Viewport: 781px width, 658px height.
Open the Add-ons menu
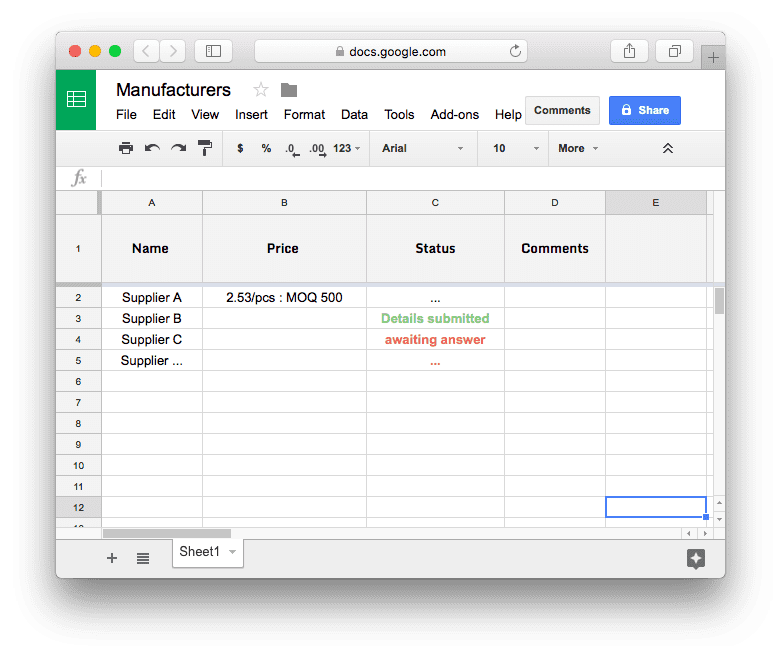(455, 115)
